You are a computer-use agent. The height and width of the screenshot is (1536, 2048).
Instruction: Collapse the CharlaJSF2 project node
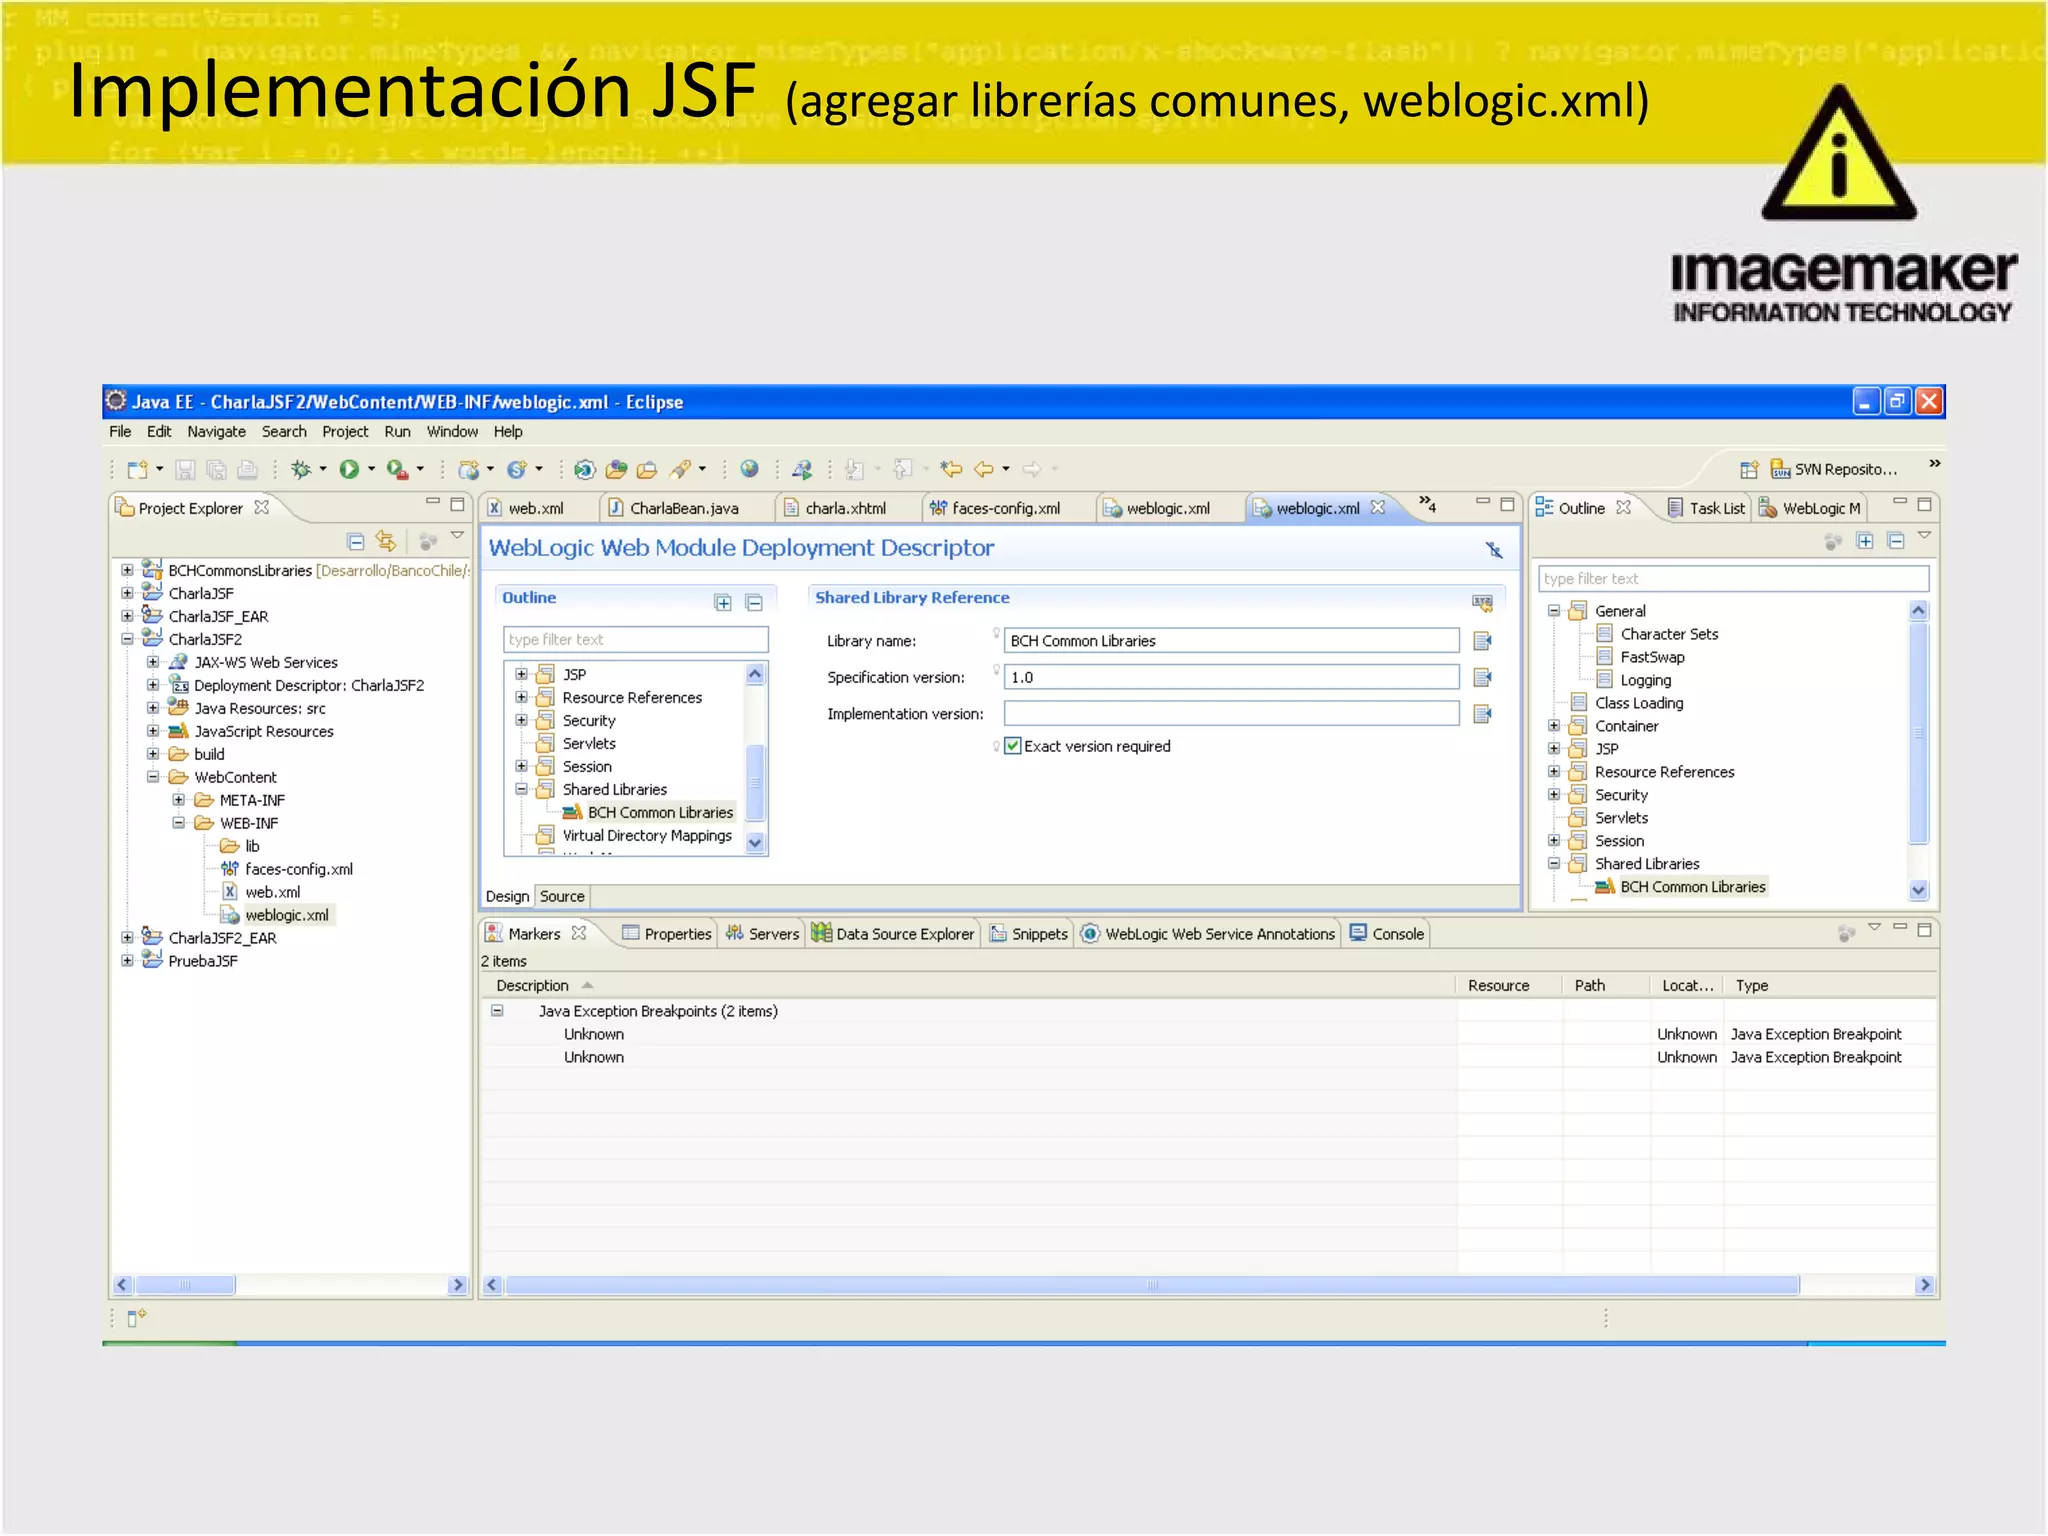pos(127,639)
